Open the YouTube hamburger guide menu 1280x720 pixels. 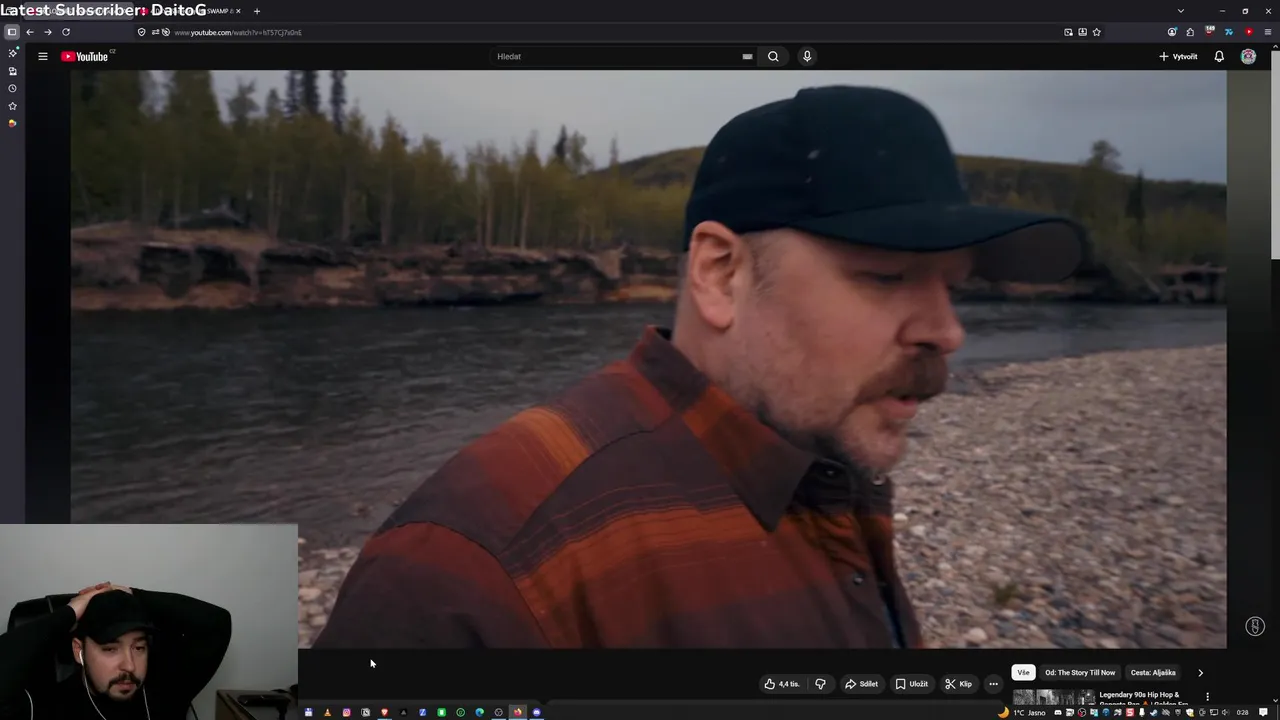pos(43,56)
